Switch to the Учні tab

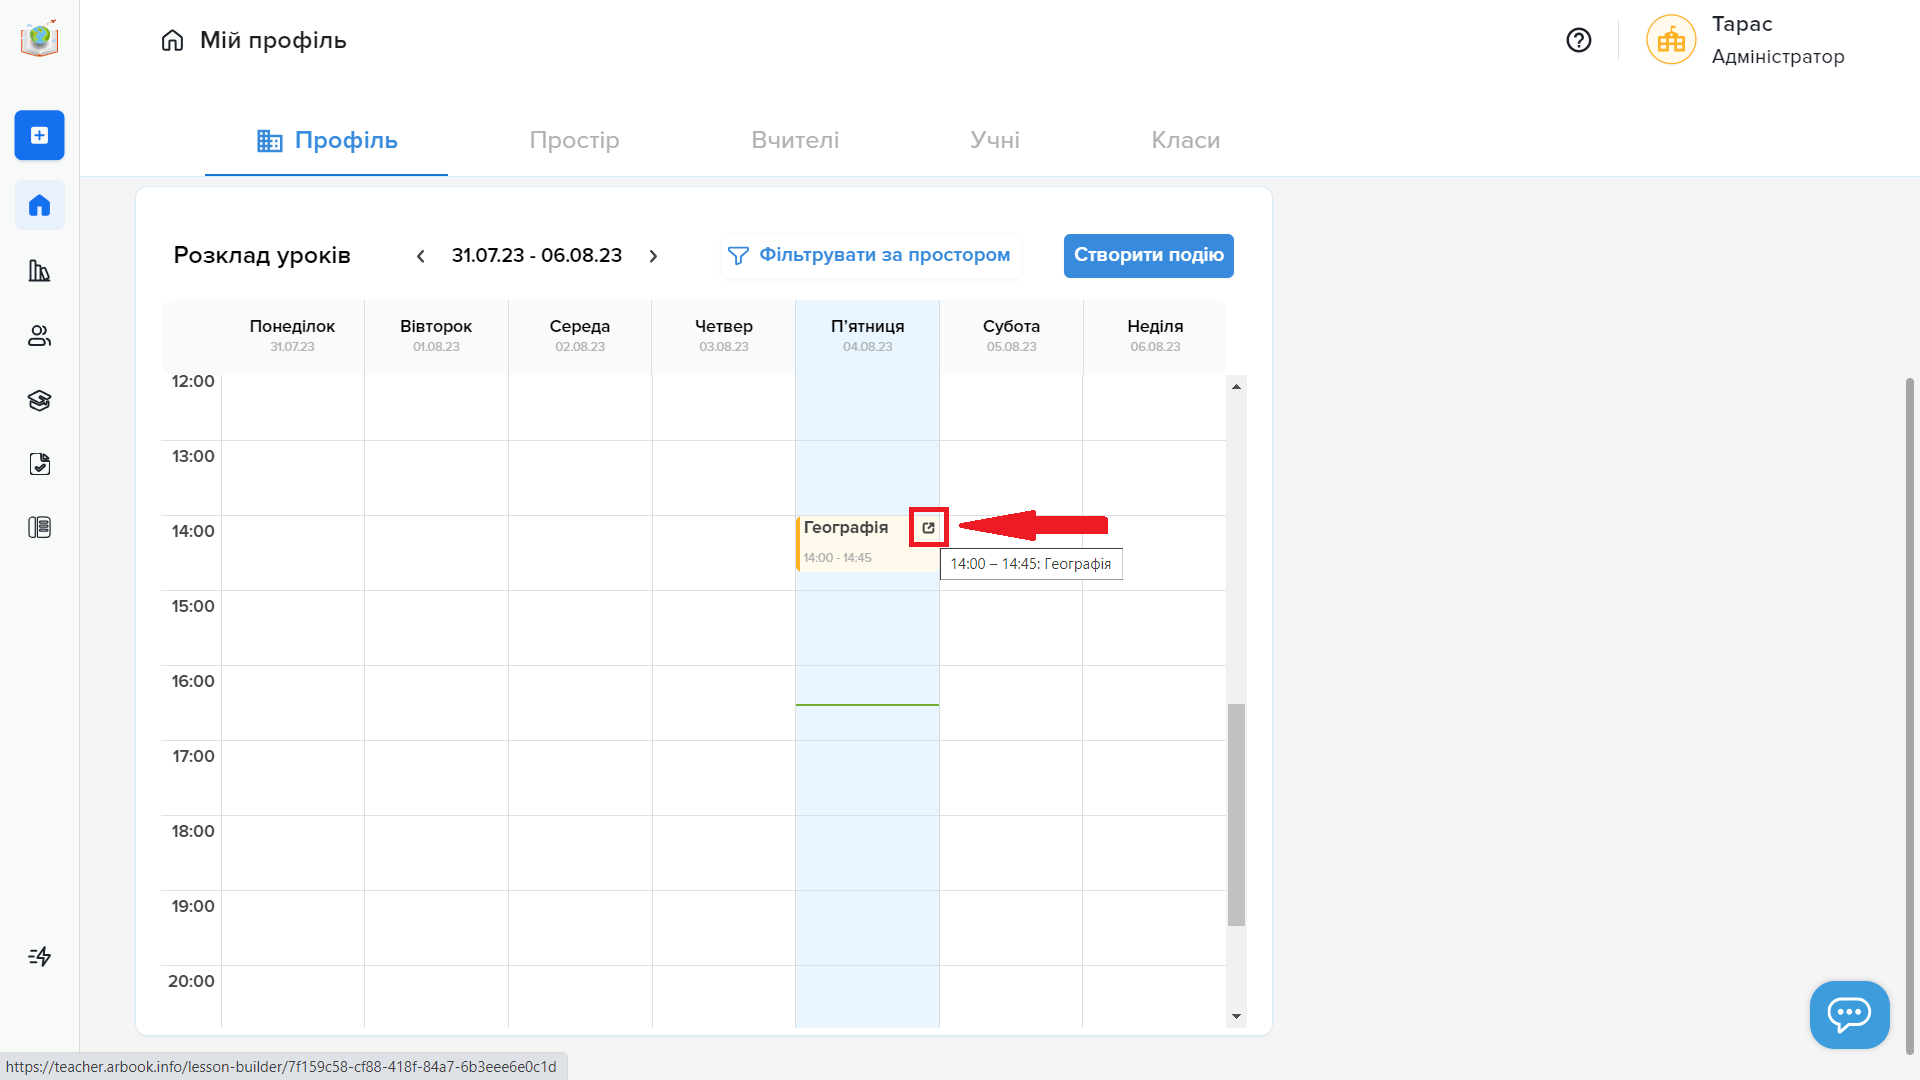[x=995, y=140]
